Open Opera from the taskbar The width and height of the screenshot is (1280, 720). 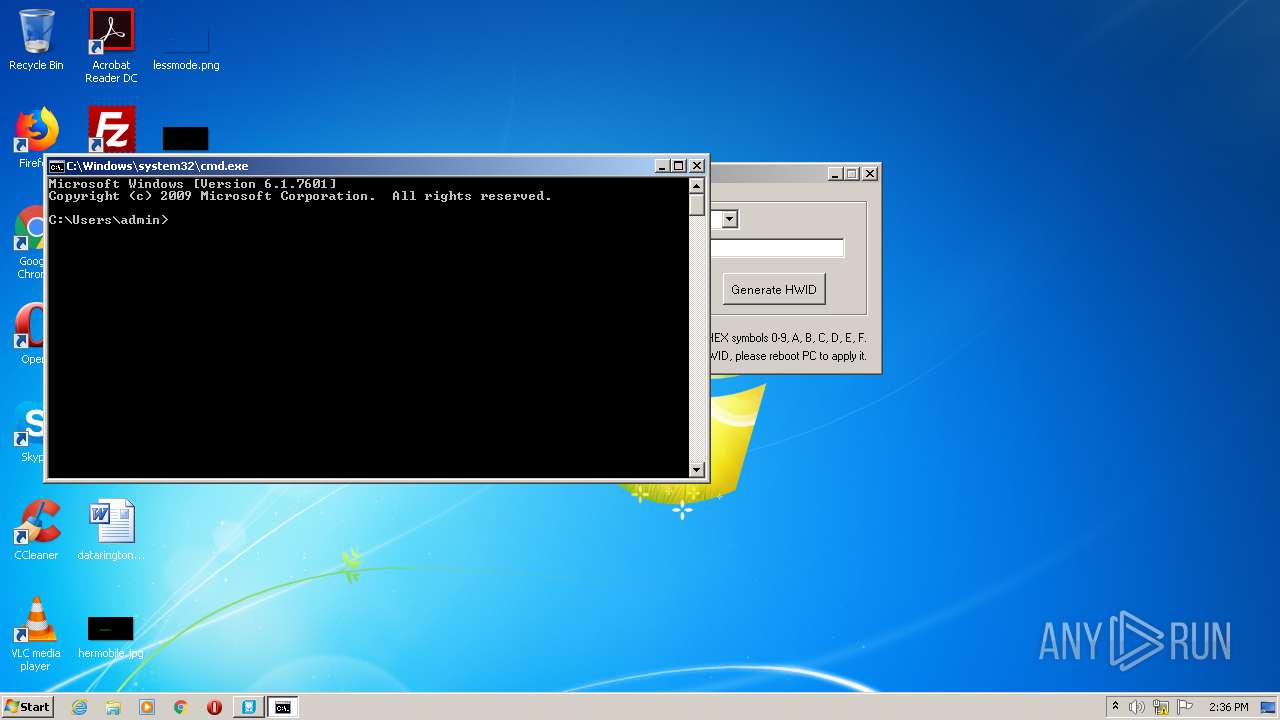pos(214,707)
